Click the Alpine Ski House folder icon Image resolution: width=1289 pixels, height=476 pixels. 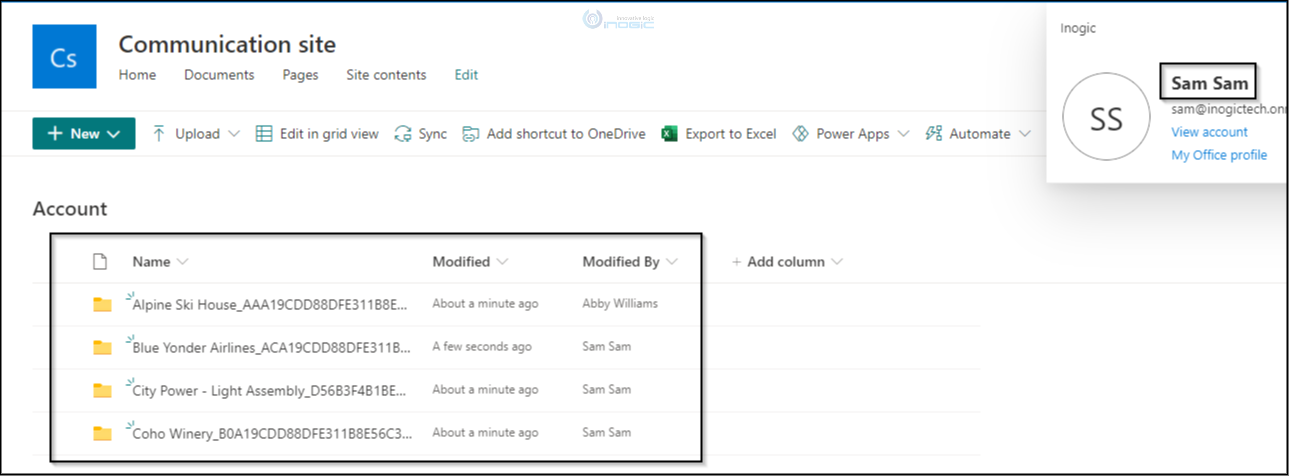102,304
